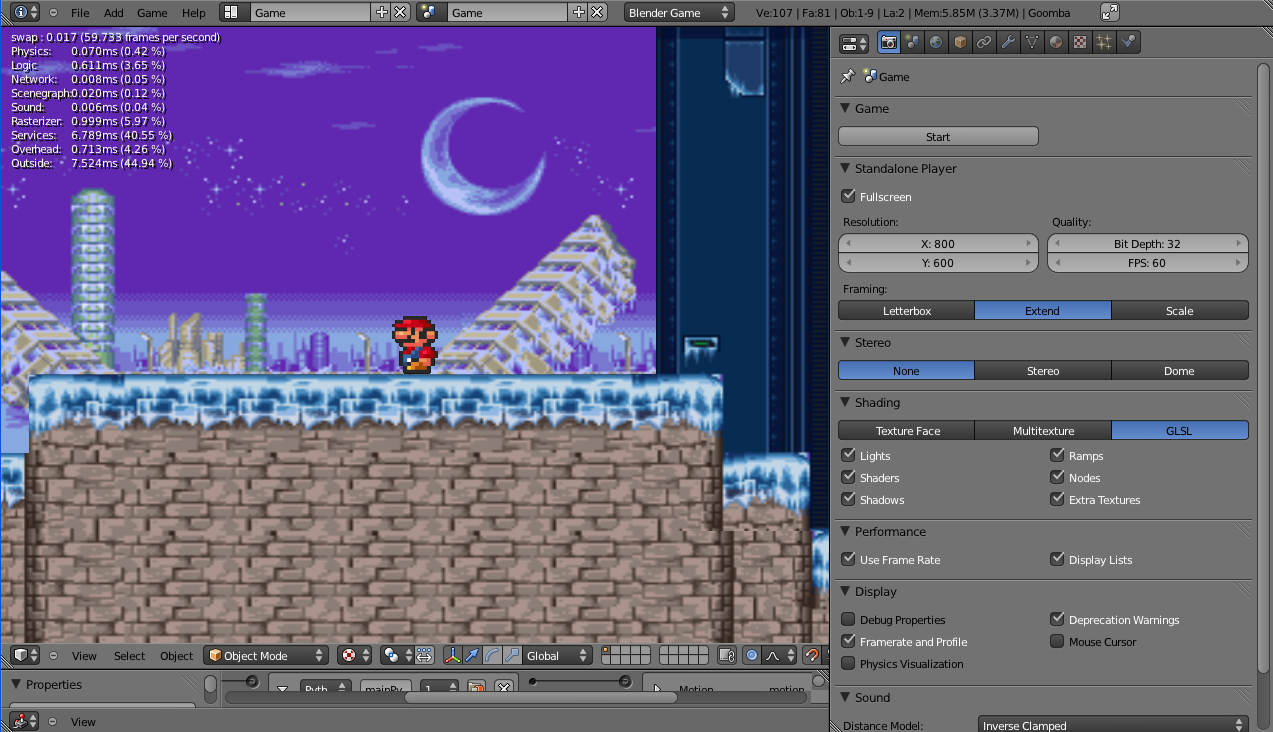Screen dimensions: 1273x732
Task: Open the Physics tab icon
Action: (x=1128, y=42)
